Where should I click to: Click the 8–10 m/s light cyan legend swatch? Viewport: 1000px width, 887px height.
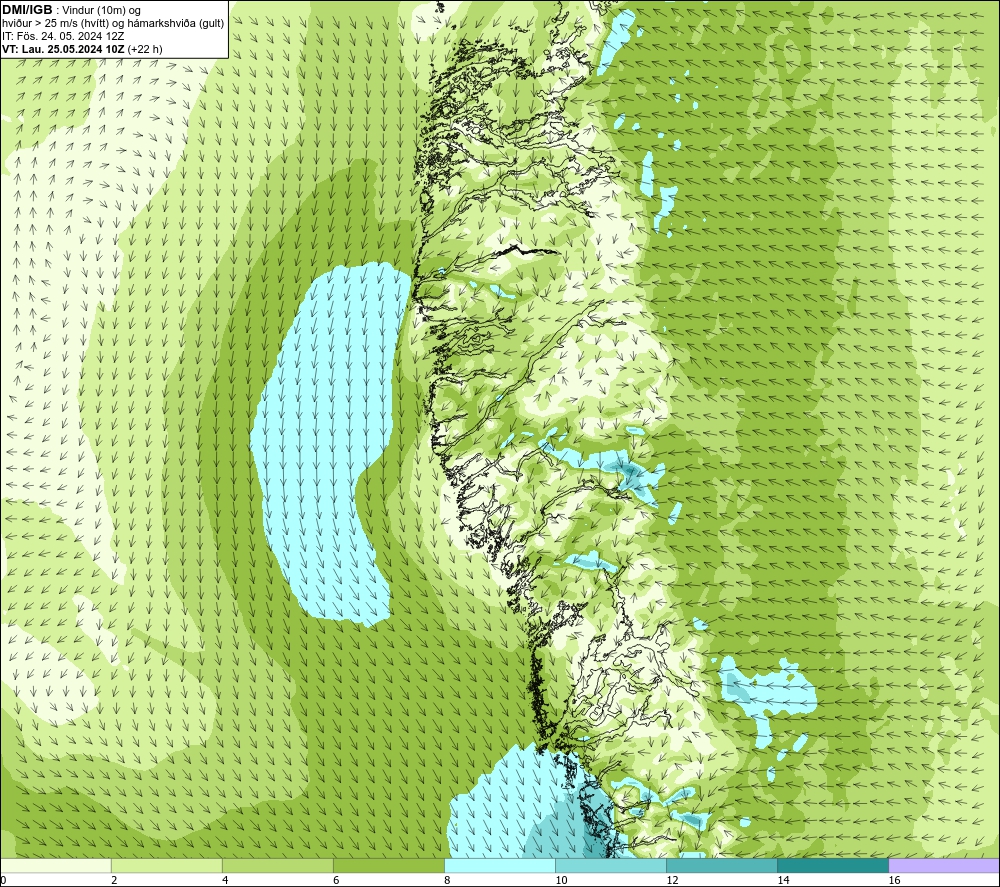click(x=499, y=865)
